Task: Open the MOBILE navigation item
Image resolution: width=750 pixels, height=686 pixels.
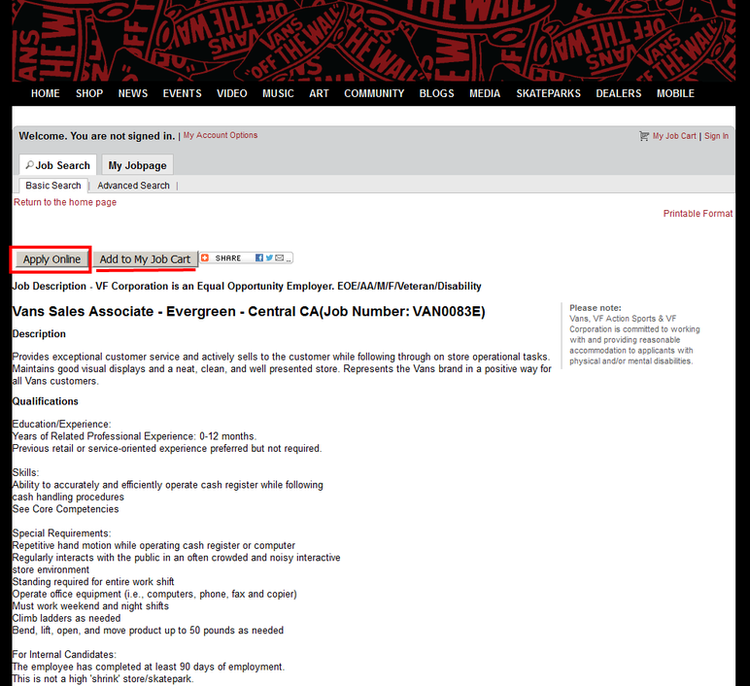Action: [x=675, y=93]
